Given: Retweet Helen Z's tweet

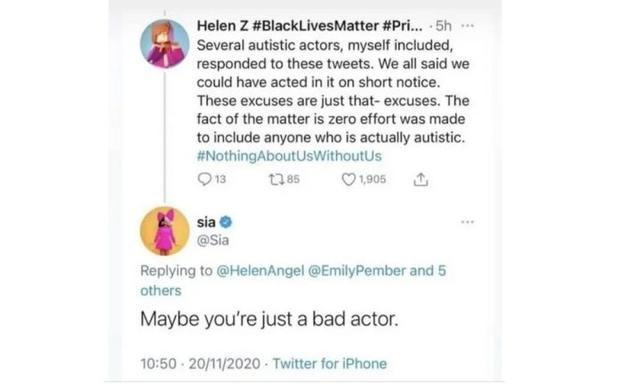Looking at the screenshot, I should click(276, 179).
